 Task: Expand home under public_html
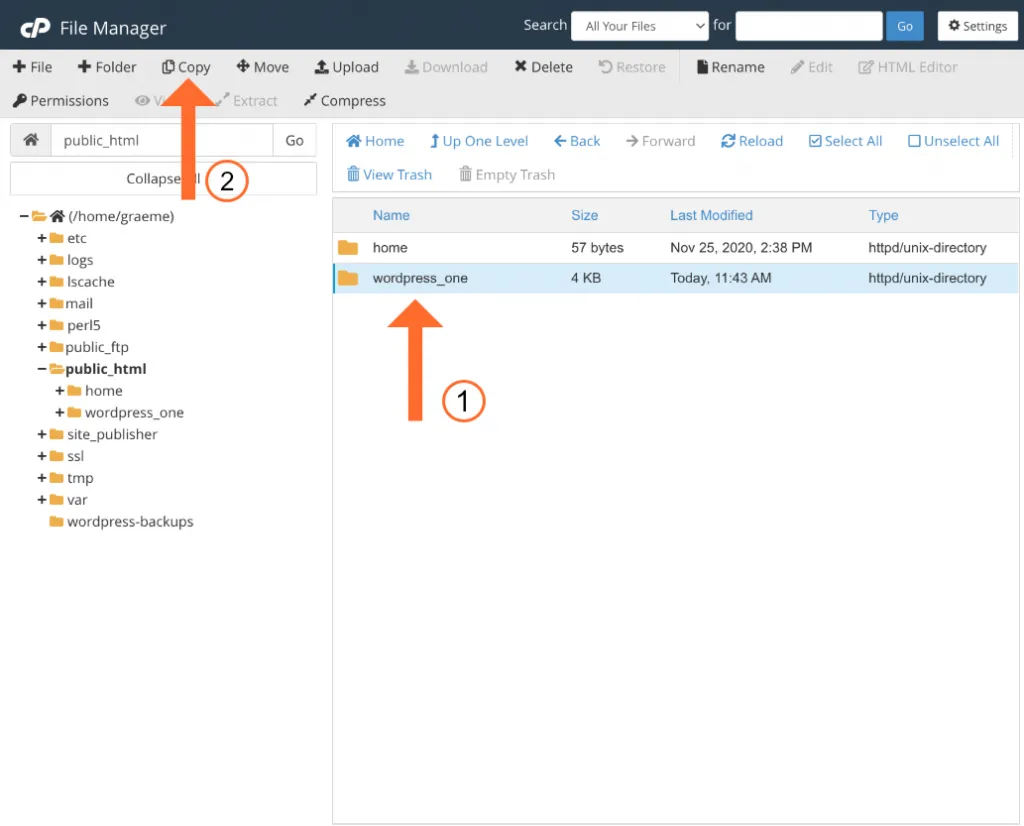(x=59, y=390)
